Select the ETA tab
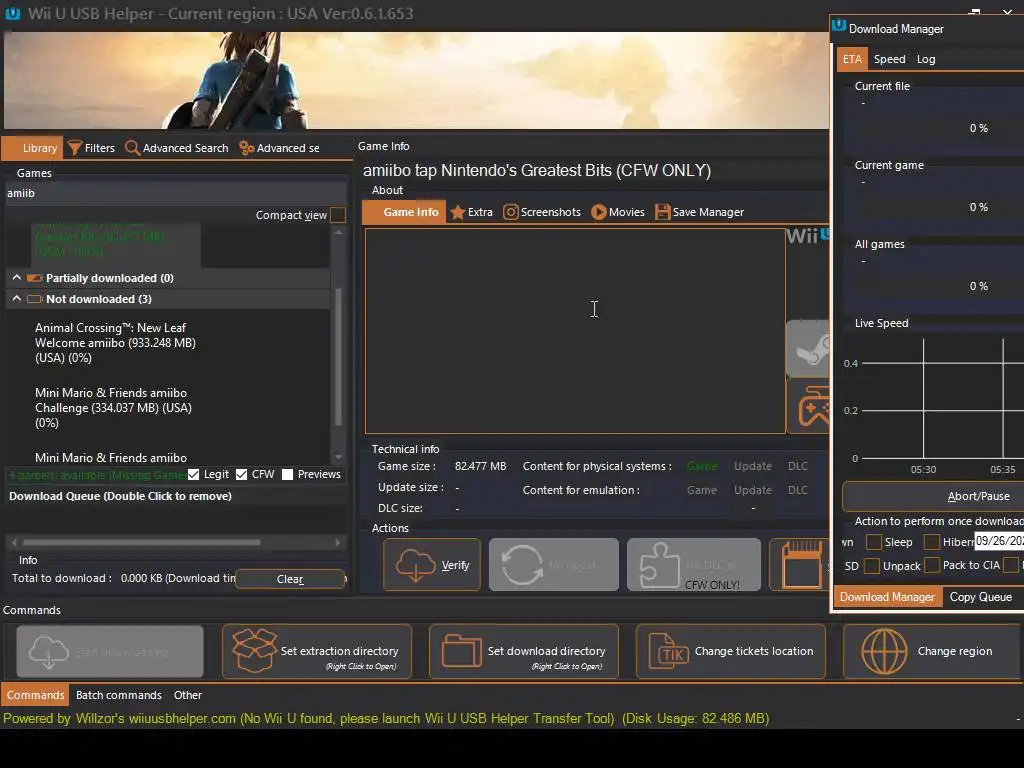 pos(852,59)
